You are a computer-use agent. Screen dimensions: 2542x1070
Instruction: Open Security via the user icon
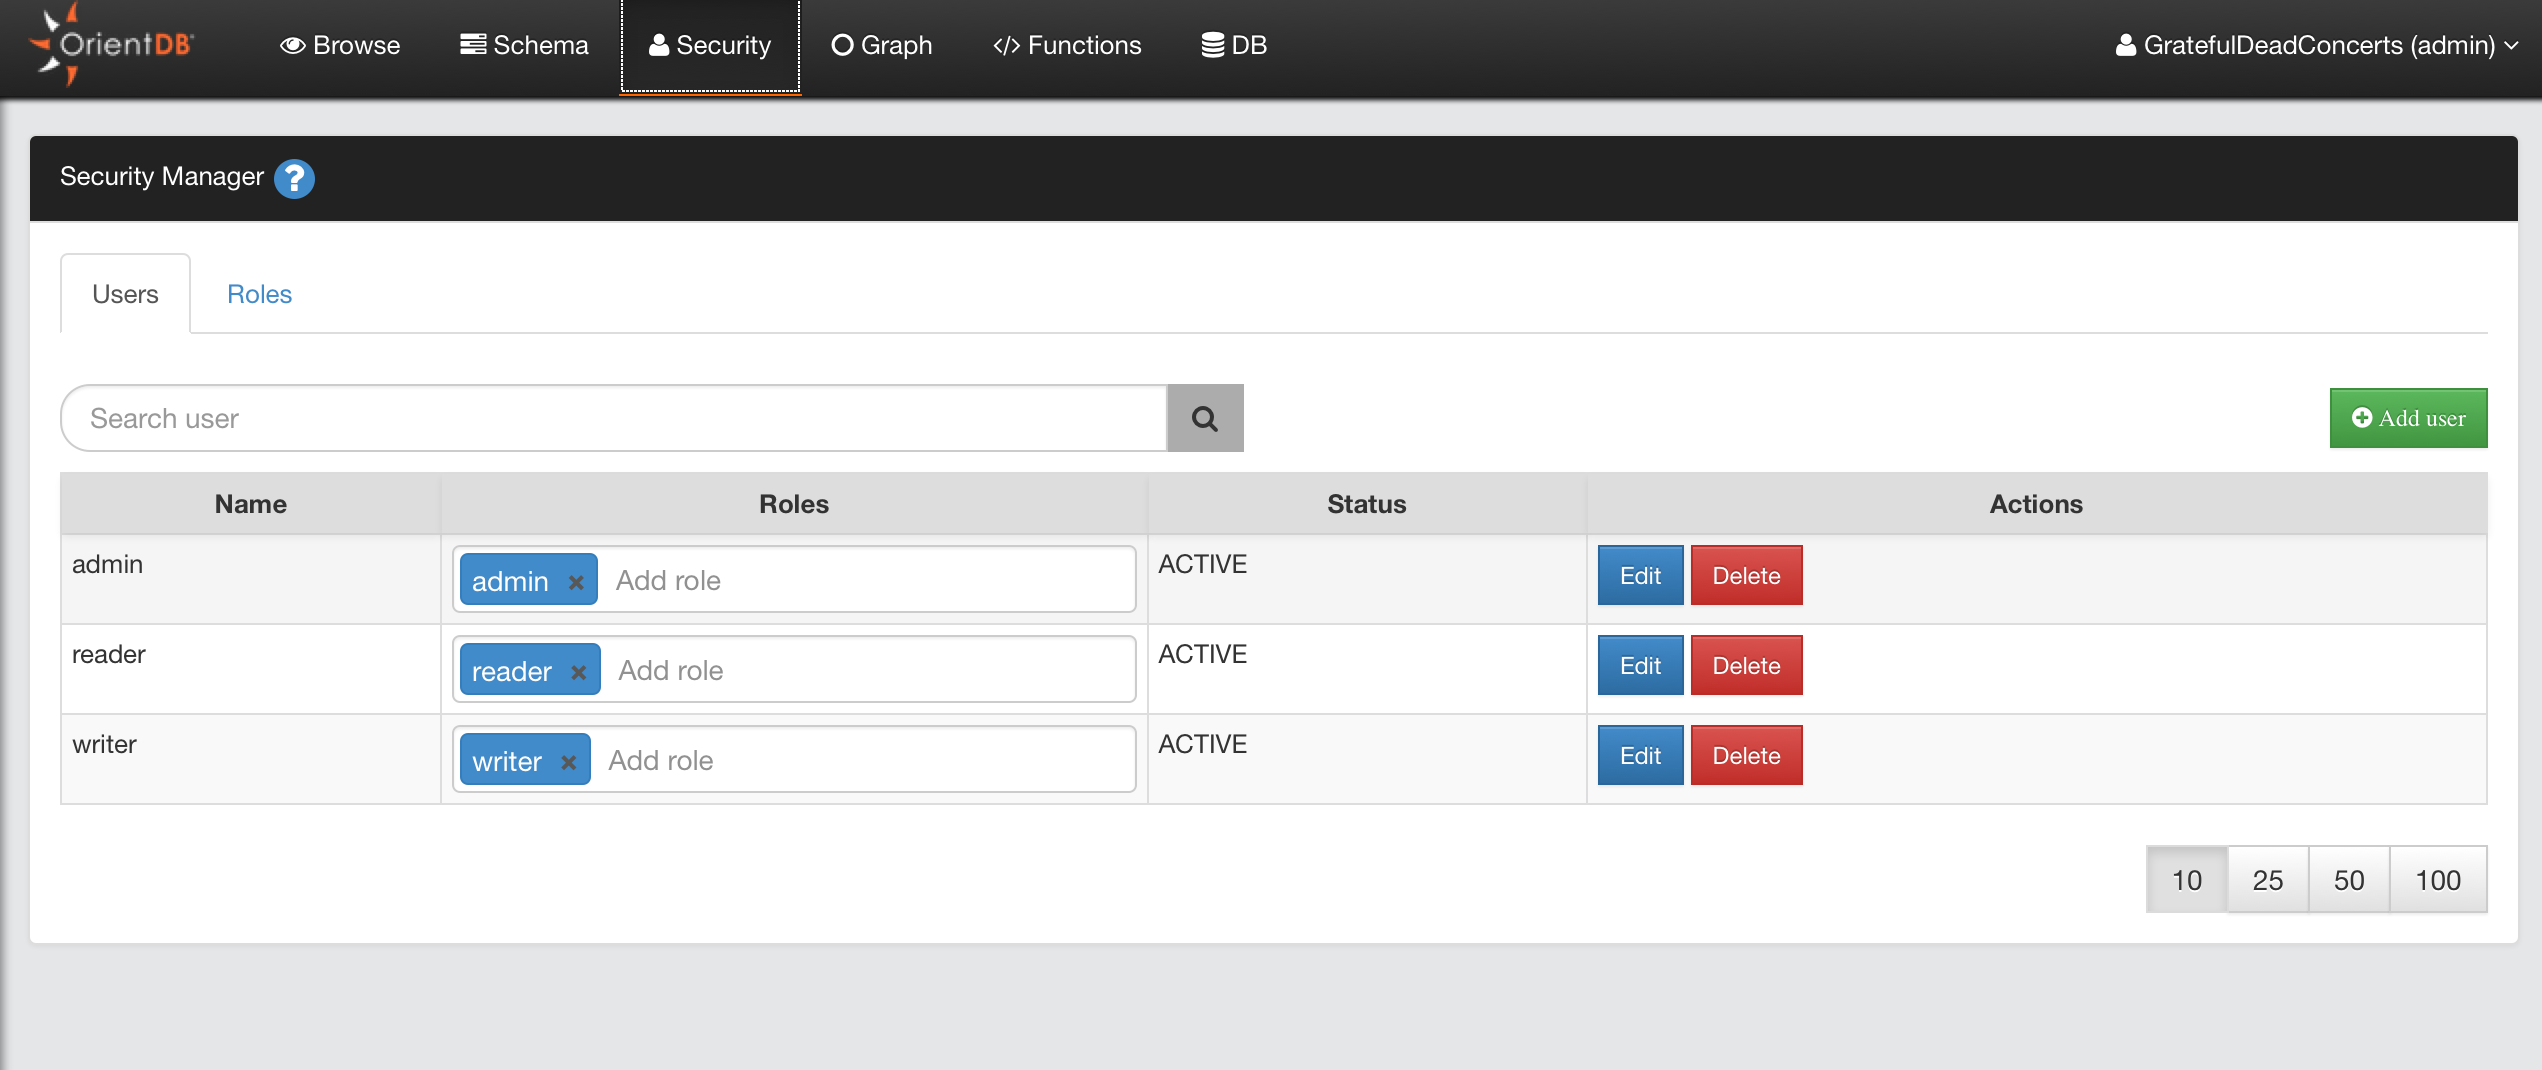click(657, 45)
